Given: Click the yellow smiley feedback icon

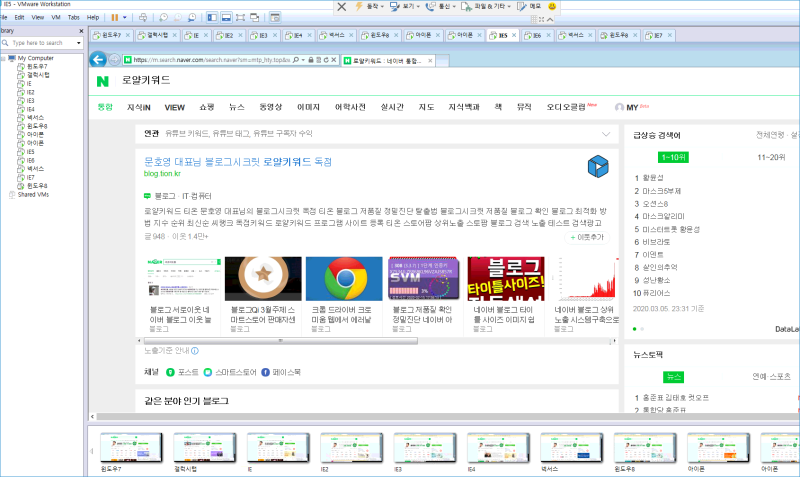Looking at the screenshot, I should 552,6.
